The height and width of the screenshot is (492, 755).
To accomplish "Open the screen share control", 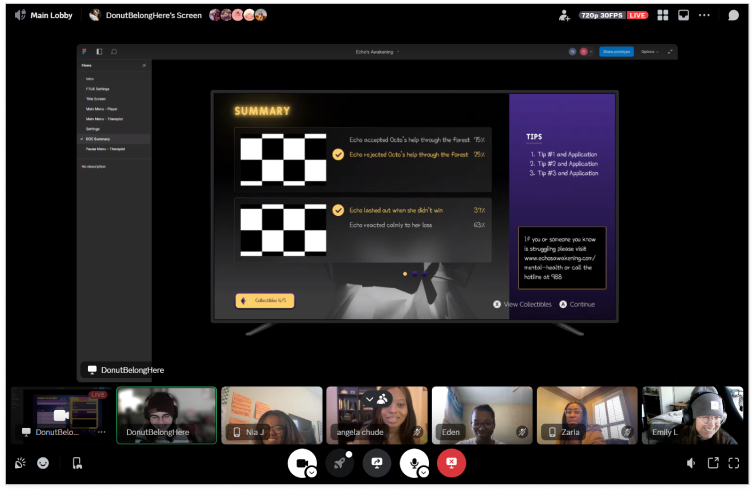I will (377, 463).
